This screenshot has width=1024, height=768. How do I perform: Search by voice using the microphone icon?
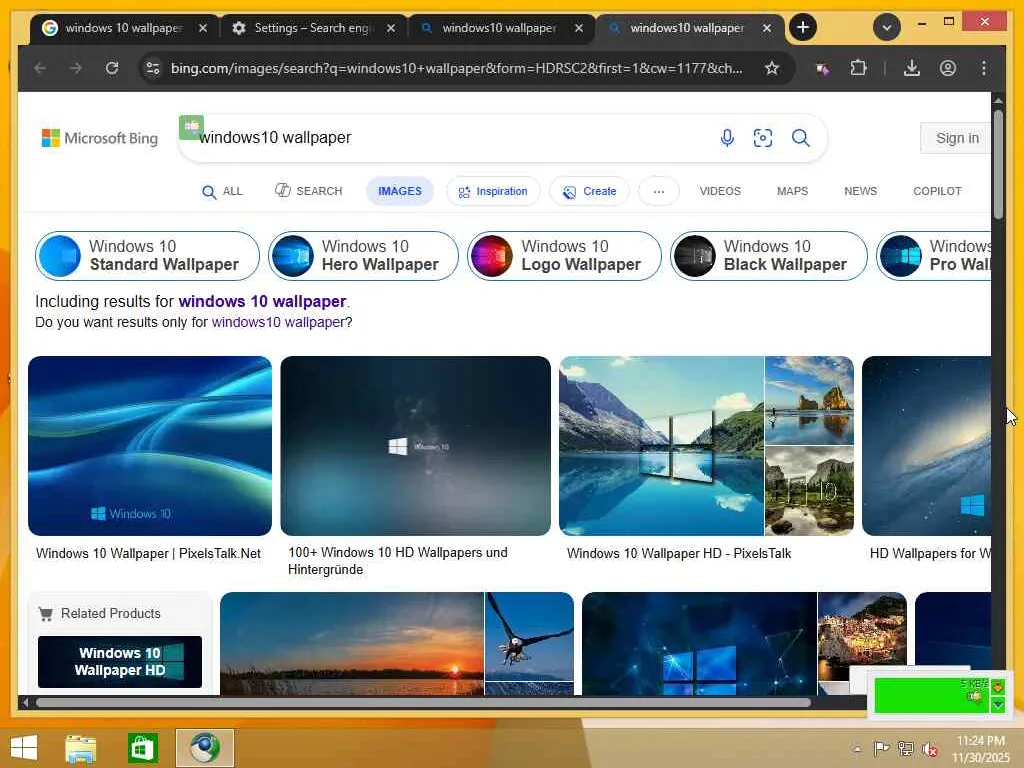pyautogui.click(x=727, y=138)
